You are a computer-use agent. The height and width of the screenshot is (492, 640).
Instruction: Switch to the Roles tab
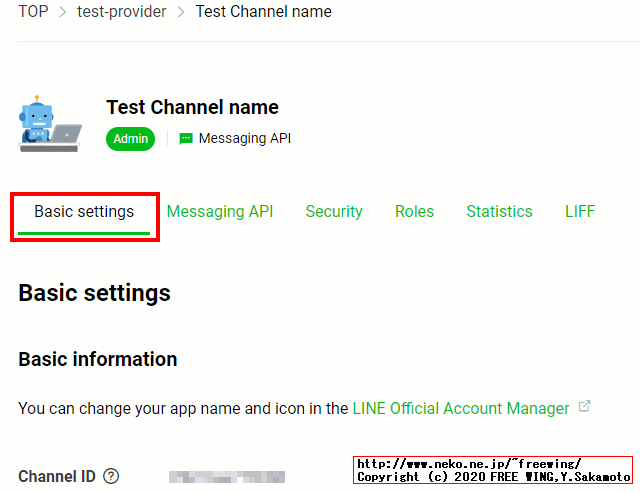tap(414, 212)
